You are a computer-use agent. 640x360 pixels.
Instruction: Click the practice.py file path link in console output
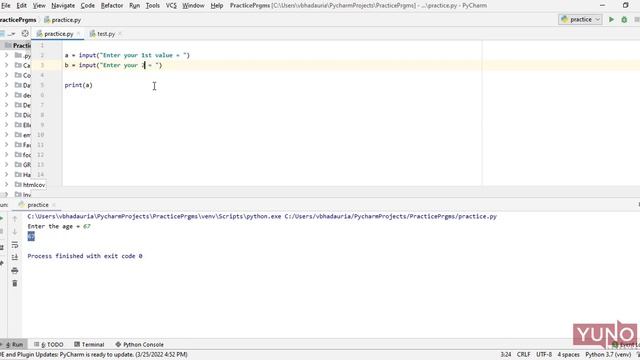point(391,216)
